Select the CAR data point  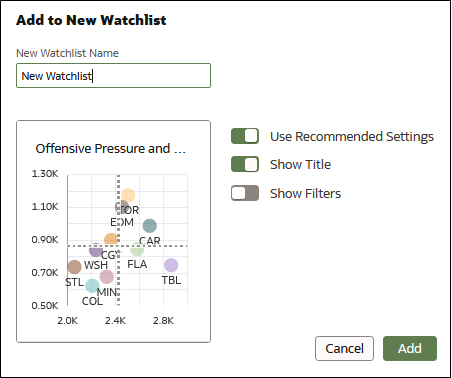coord(150,226)
